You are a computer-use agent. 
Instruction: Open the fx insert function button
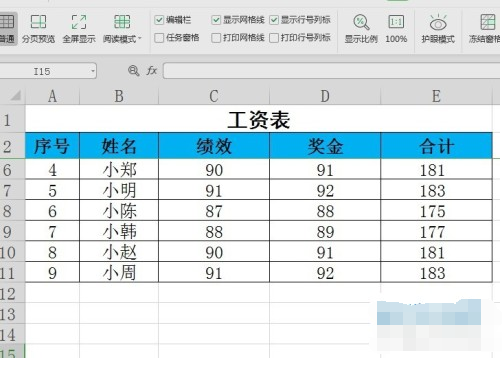[x=152, y=71]
